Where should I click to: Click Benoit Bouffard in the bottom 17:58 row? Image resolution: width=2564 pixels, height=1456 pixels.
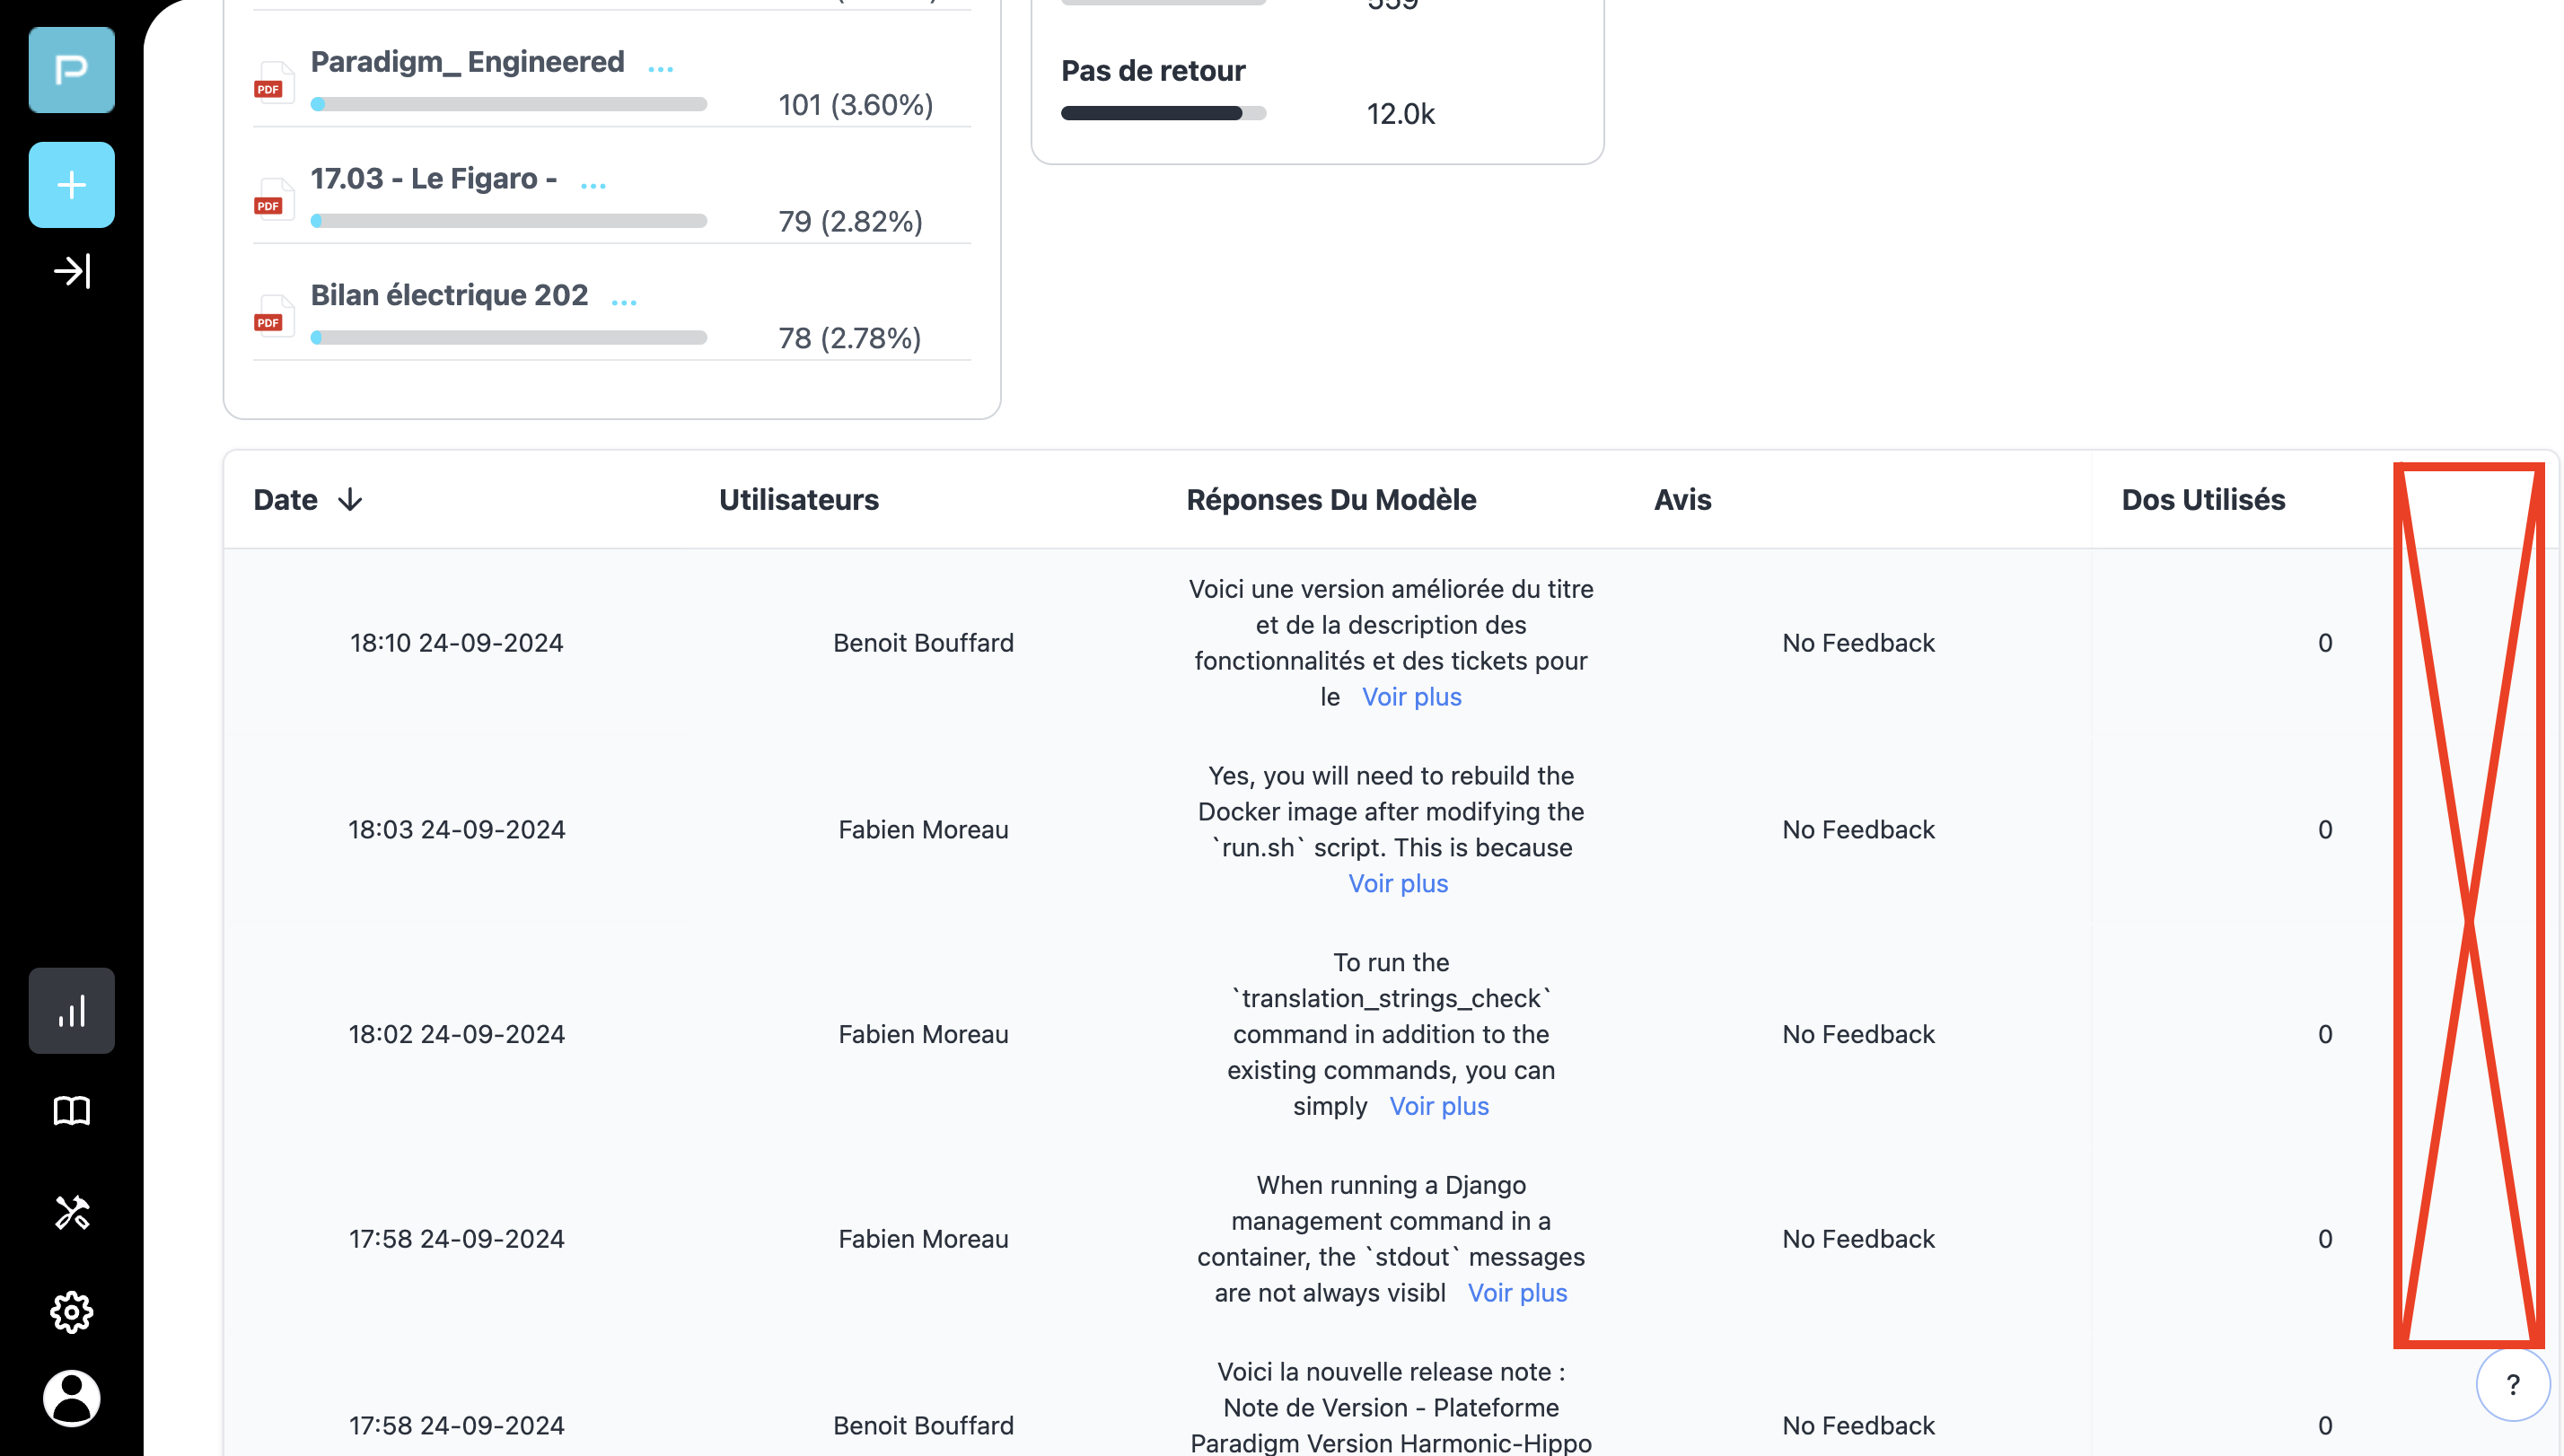923,1426
